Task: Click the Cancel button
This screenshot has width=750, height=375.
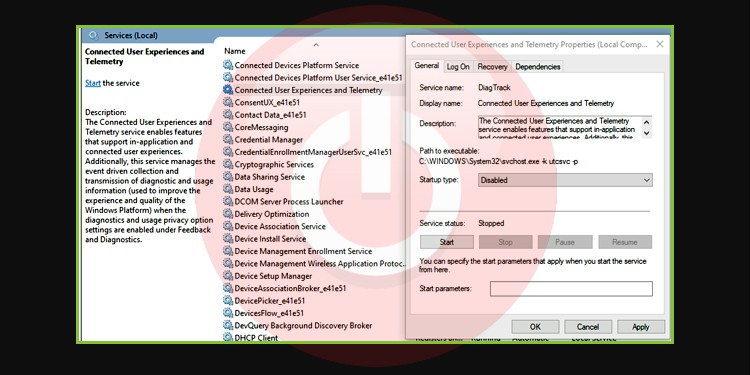Action: coord(588,327)
